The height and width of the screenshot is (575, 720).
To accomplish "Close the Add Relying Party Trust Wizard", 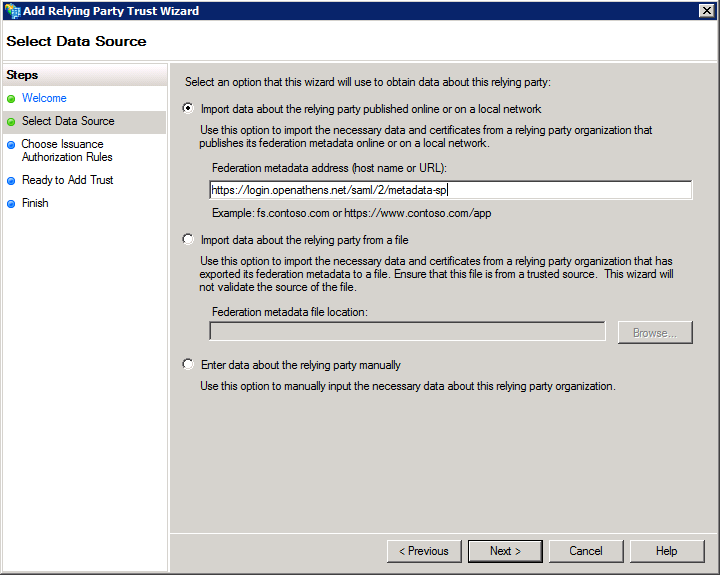I will point(706,11).
